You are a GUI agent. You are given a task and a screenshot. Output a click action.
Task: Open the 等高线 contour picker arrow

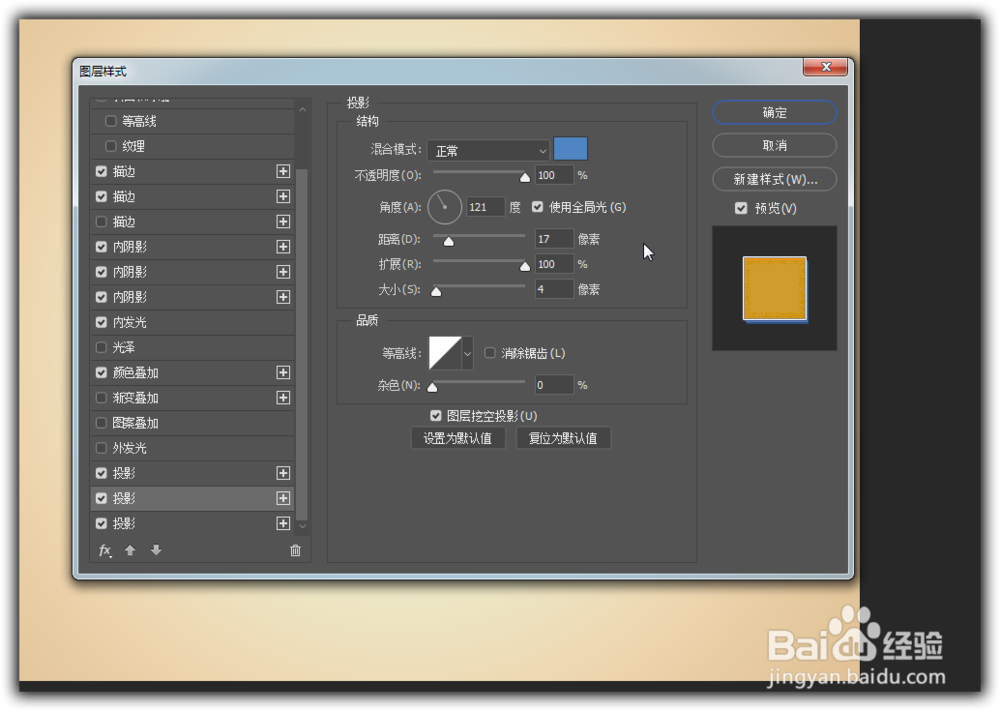pyautogui.click(x=467, y=353)
